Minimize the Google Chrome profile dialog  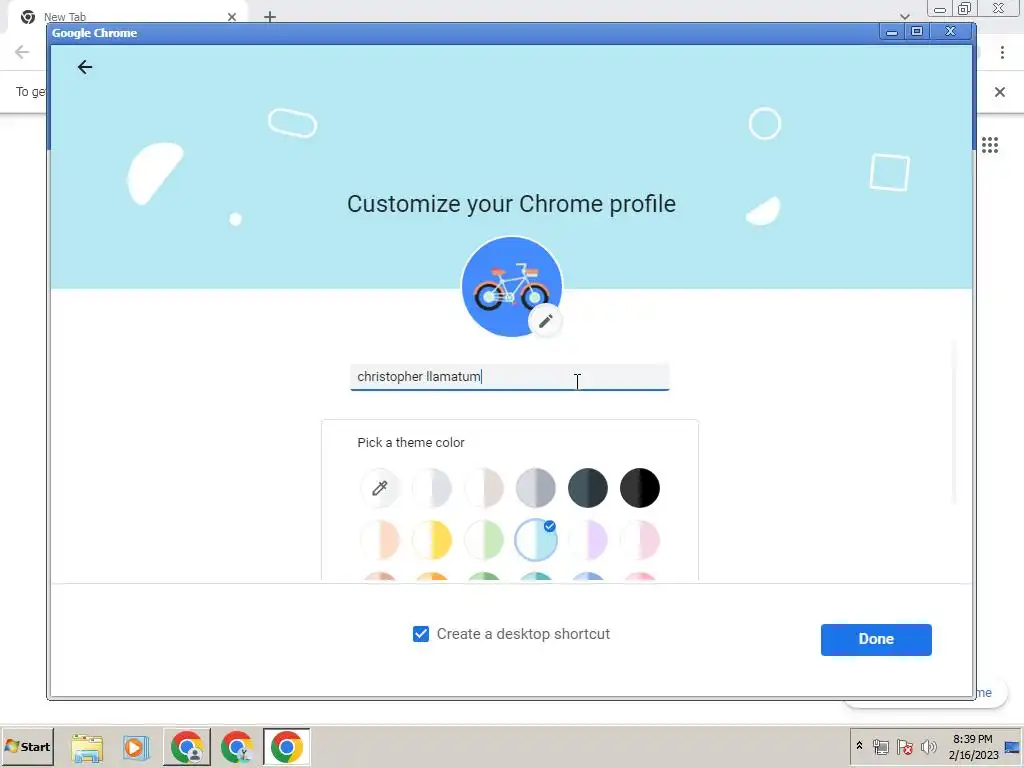click(891, 31)
